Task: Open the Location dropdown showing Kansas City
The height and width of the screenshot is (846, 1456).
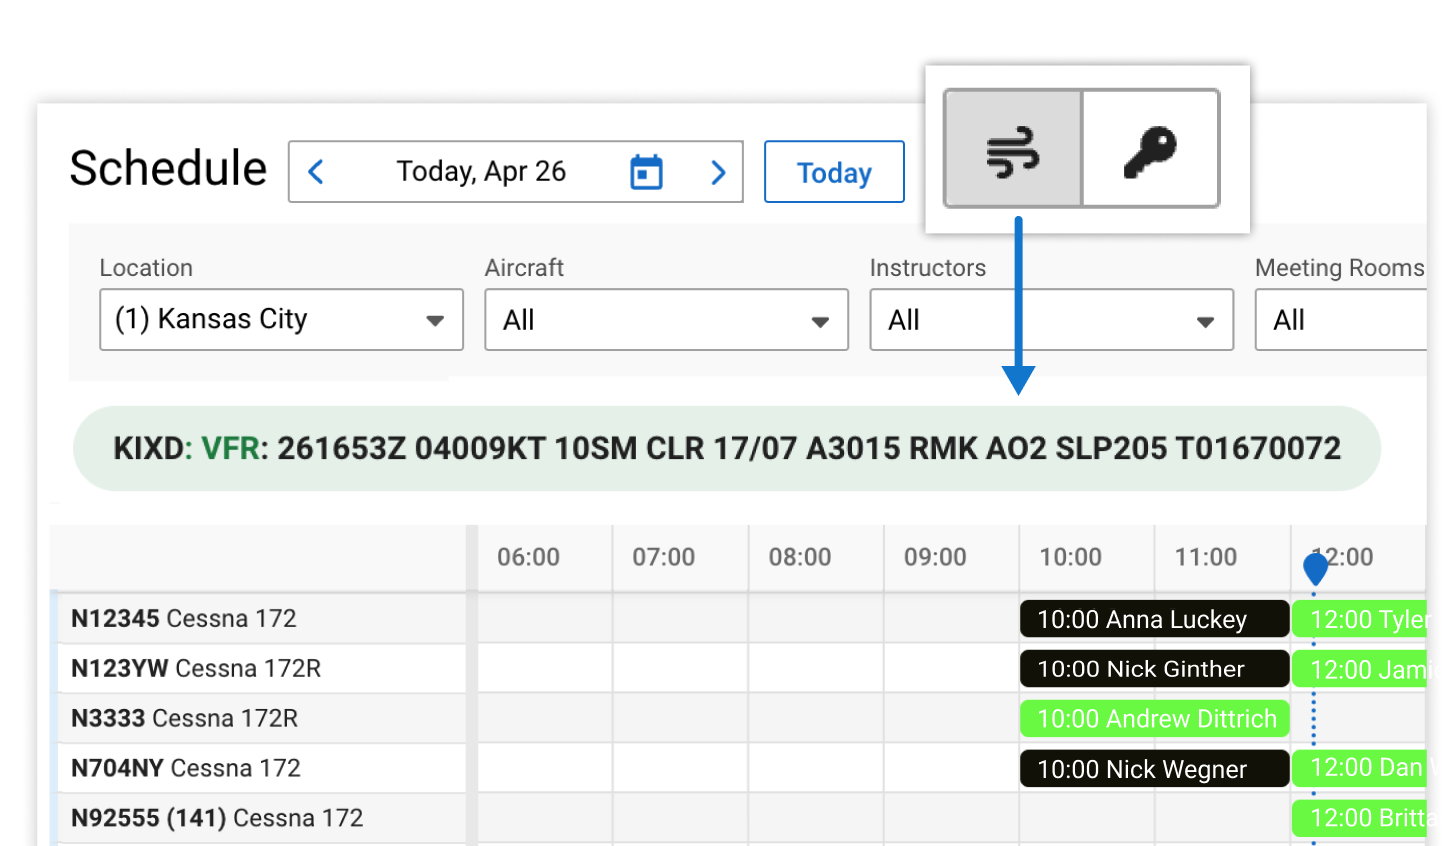Action: pyautogui.click(x=281, y=320)
